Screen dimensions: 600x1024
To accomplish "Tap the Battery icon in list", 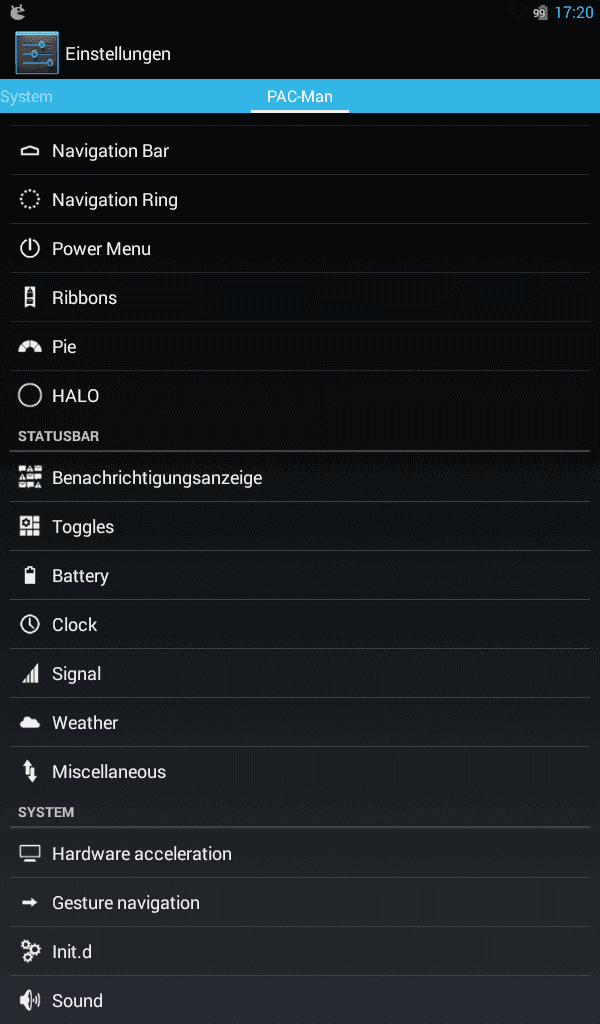I will 30,575.
